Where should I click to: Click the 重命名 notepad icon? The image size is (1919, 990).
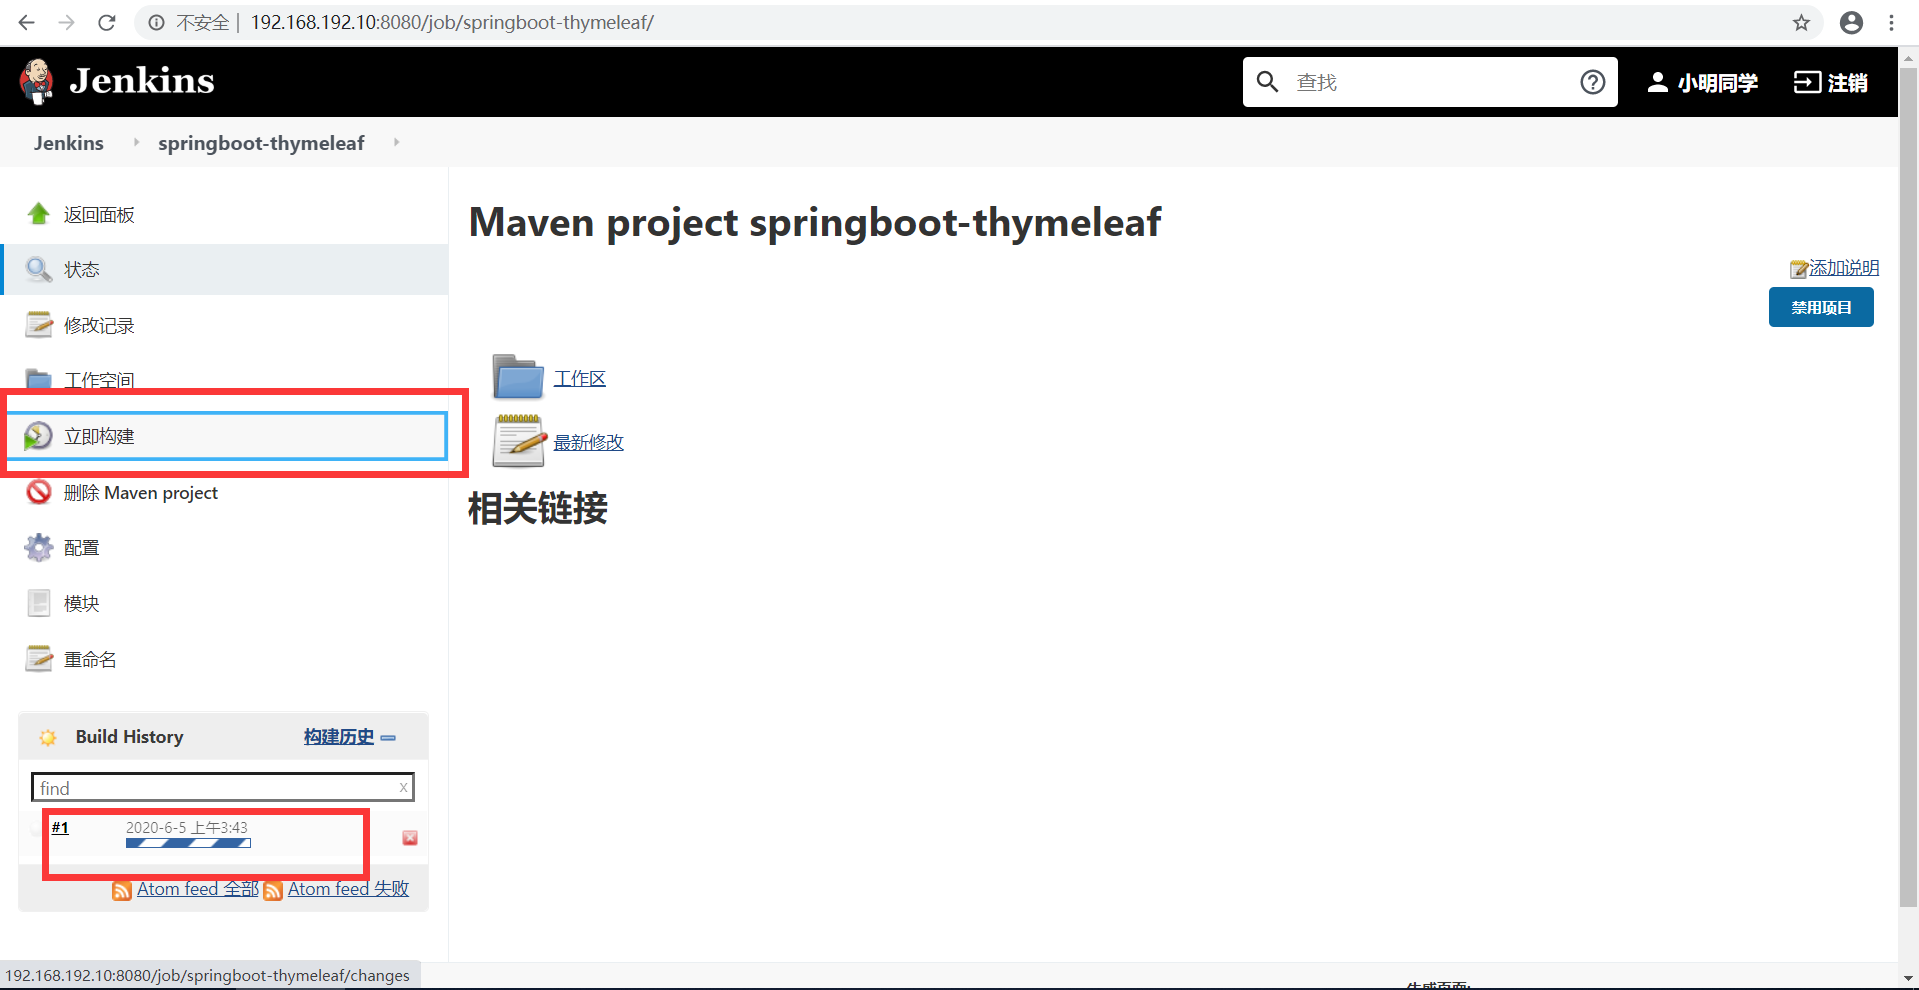(38, 659)
